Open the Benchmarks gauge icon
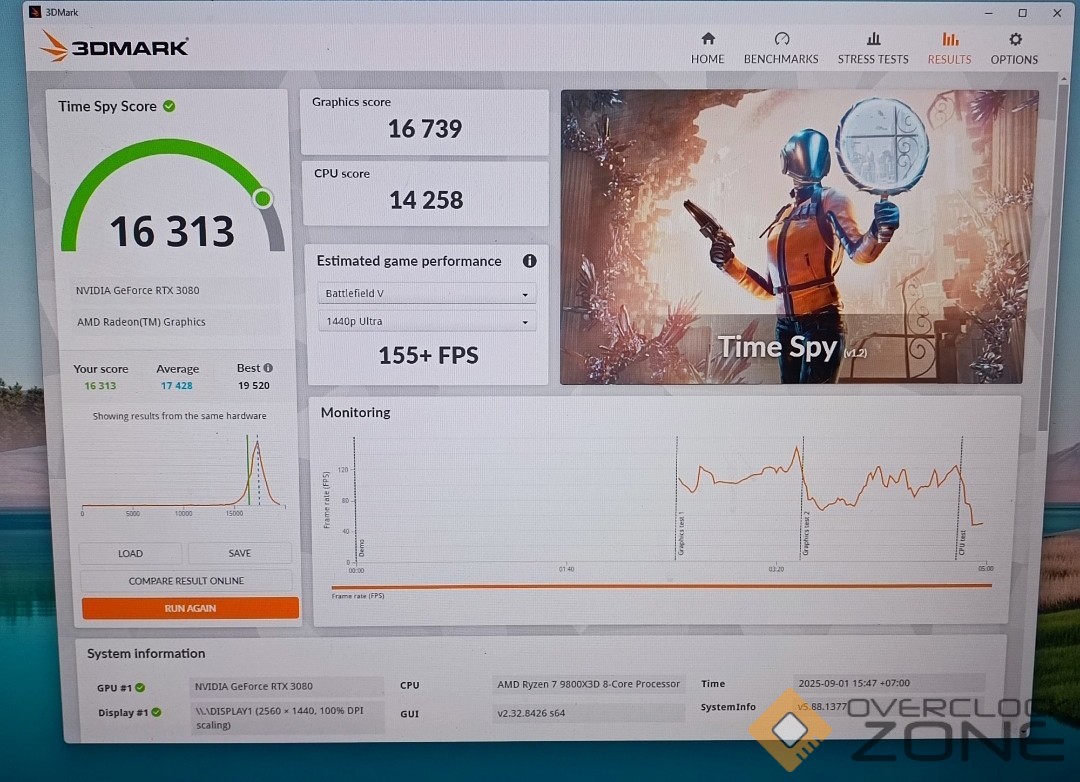The image size is (1080, 782). pyautogui.click(x=781, y=39)
